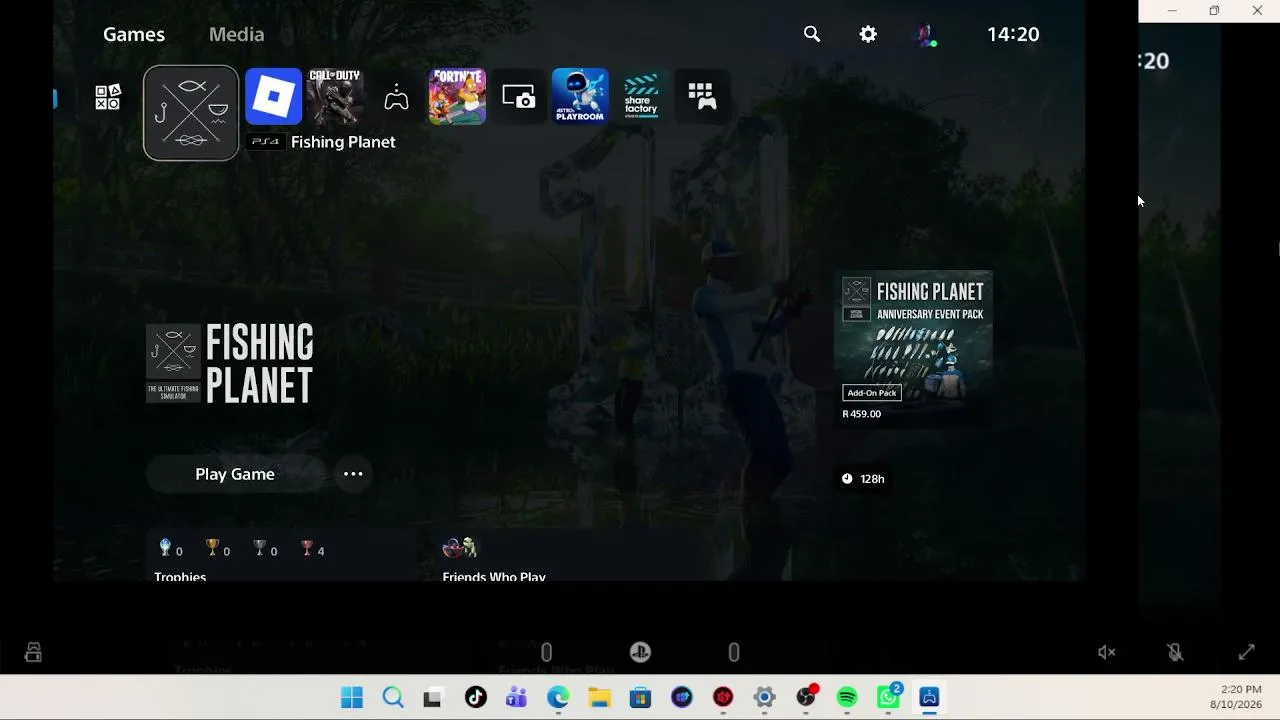Switch to the Media tab

point(236,34)
